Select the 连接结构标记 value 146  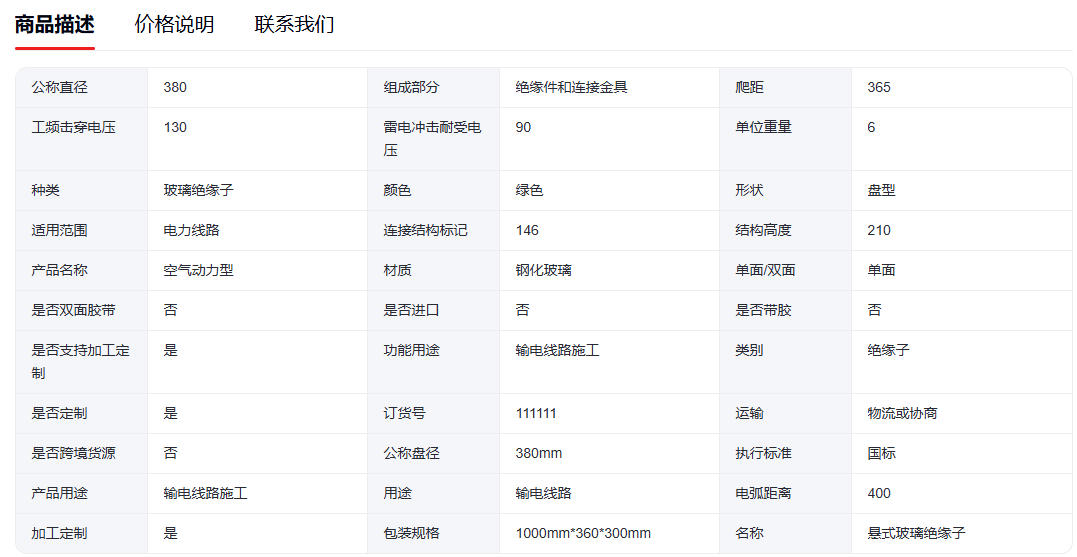tap(527, 230)
